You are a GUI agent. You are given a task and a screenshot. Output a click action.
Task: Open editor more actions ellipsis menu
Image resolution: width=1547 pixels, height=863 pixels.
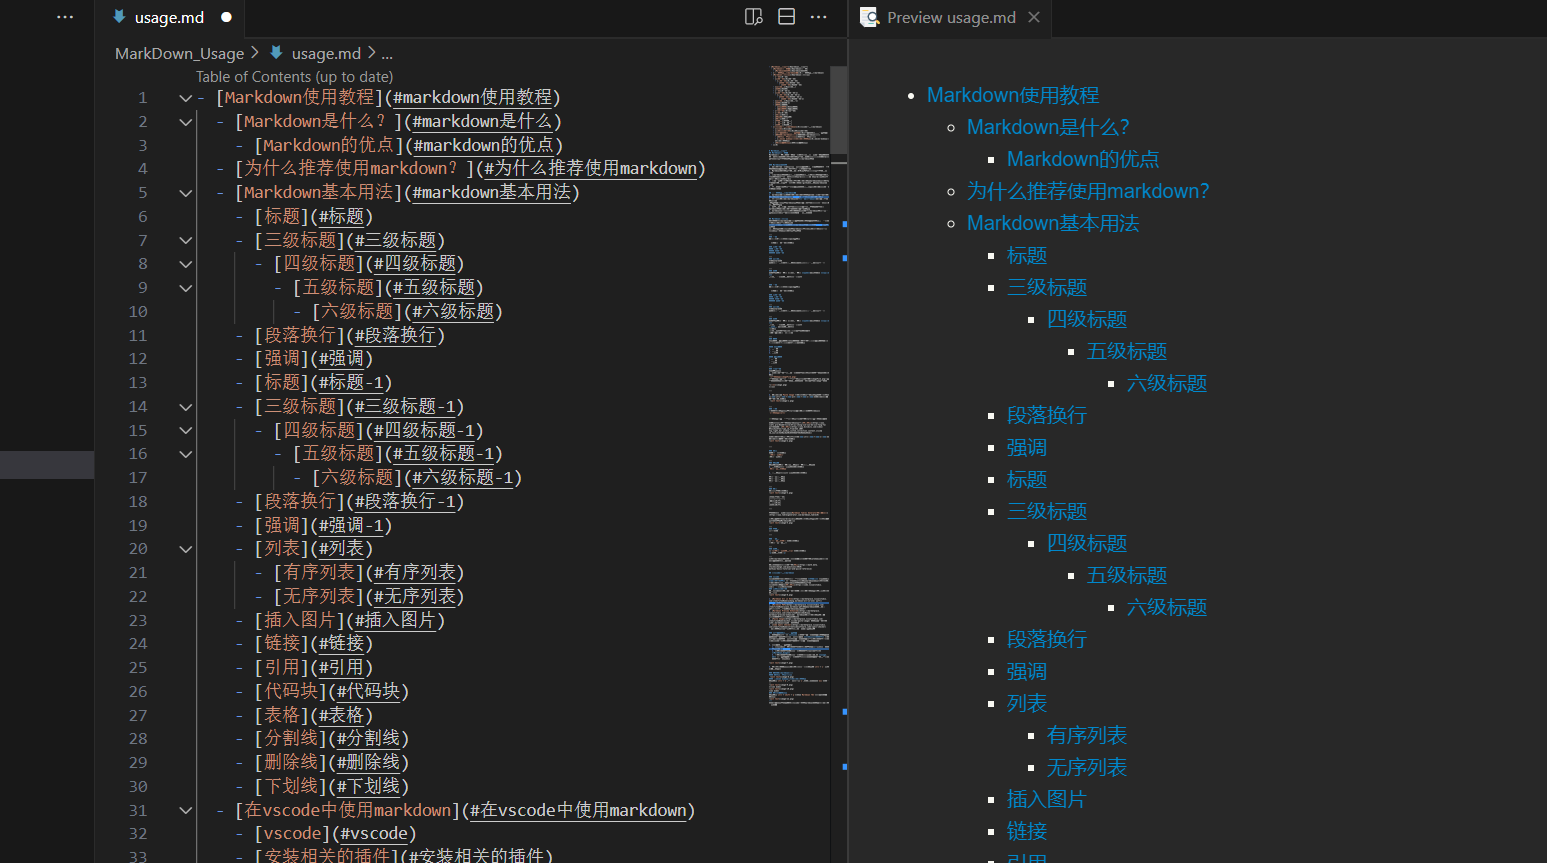click(x=819, y=17)
